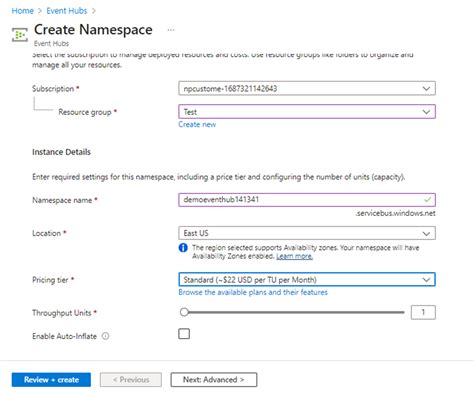Viewport: 474px width, 394px height.
Task: Click the Pricing tier label
Action: tap(50, 280)
